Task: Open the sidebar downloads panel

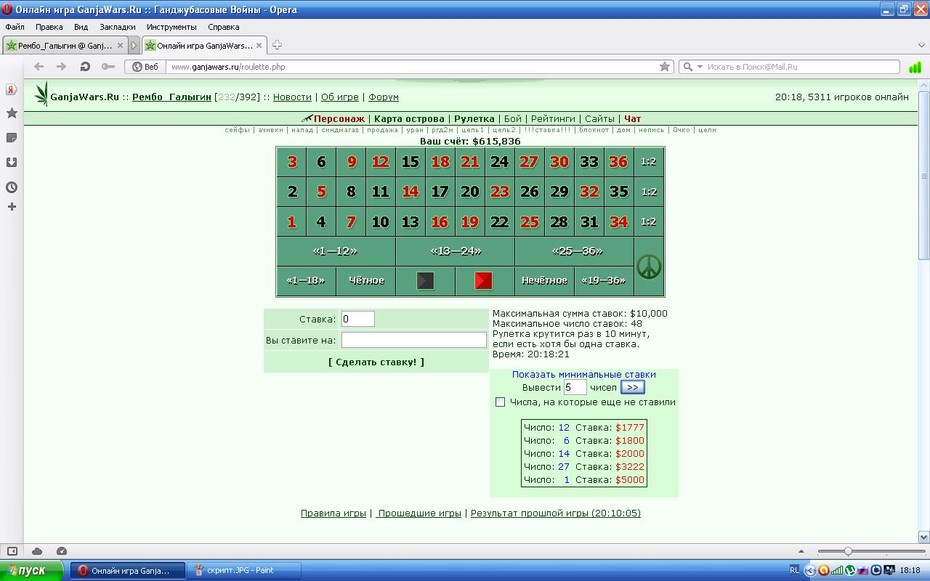Action: click(11, 162)
